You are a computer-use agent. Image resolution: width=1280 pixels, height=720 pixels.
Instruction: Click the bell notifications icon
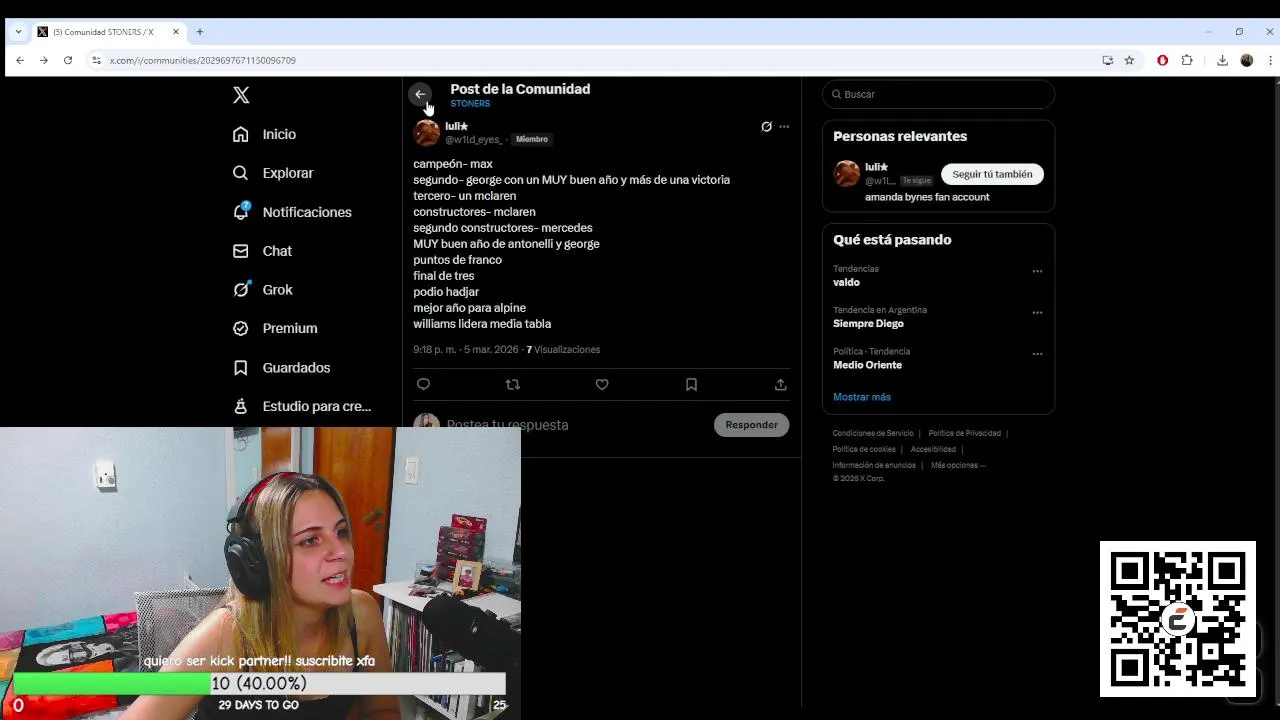click(240, 212)
